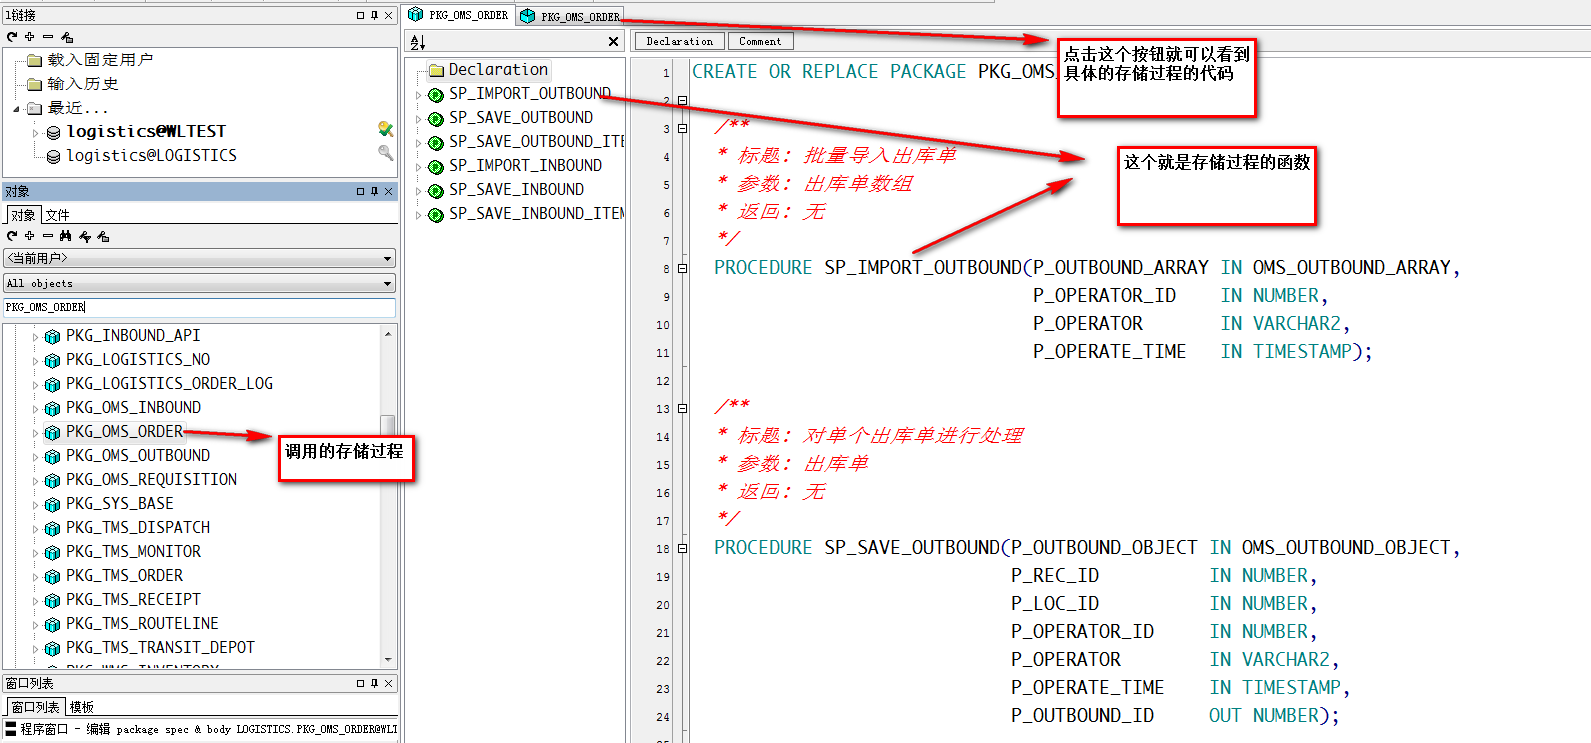Pin the 窗口列表 panel
Screen dimensions: 1591x743
374,683
